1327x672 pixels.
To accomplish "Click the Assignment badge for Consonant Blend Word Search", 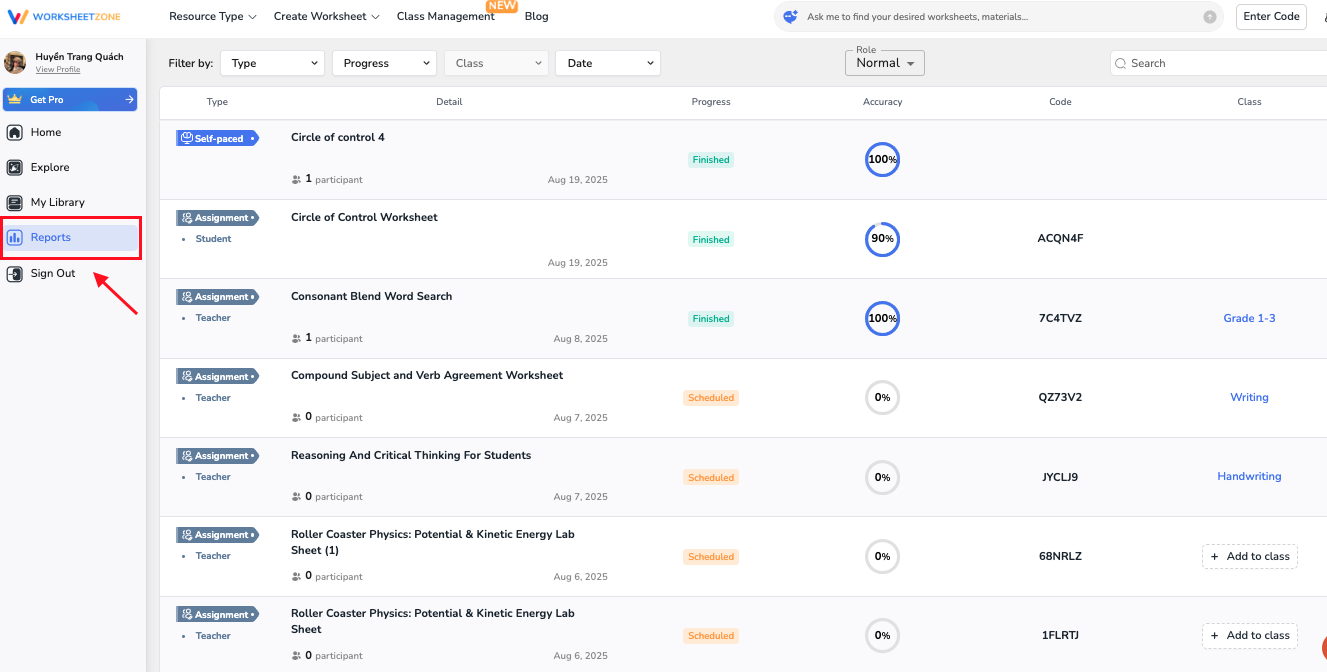I will click(x=217, y=297).
